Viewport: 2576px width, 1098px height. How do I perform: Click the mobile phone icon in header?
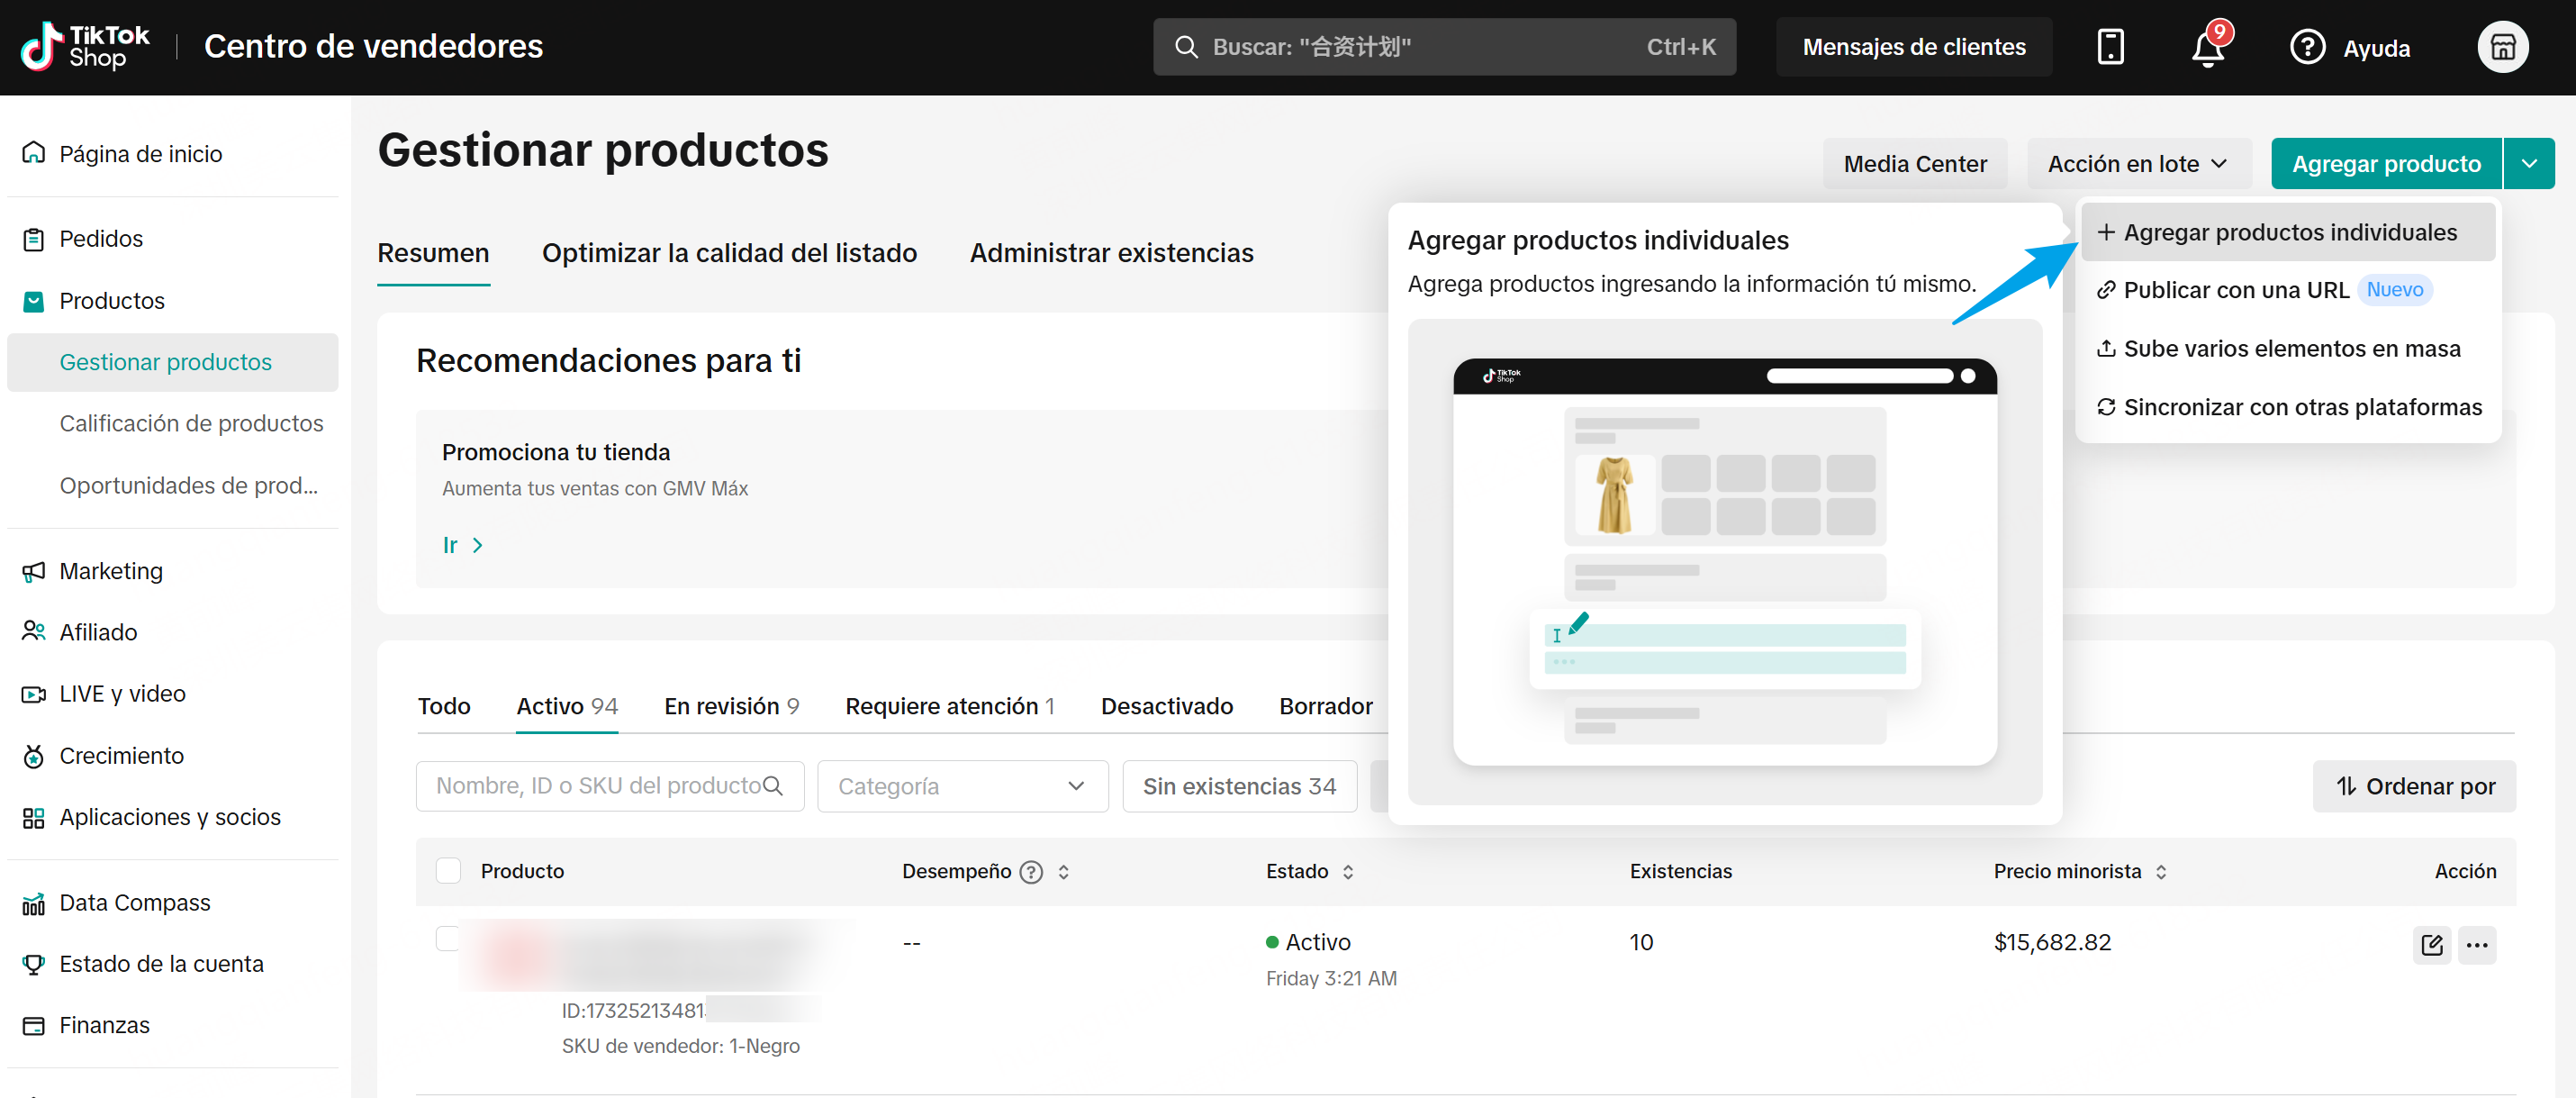click(2110, 47)
